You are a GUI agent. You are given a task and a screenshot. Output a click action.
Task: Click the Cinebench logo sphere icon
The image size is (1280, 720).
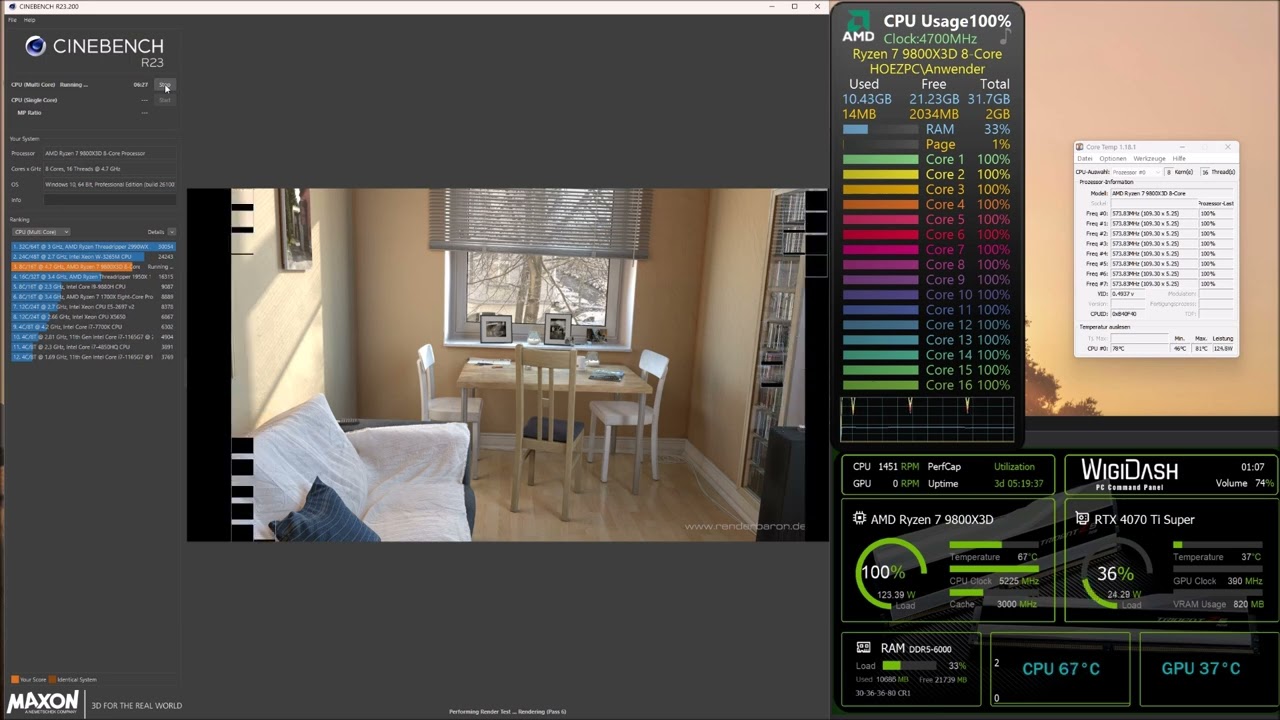pos(36,46)
